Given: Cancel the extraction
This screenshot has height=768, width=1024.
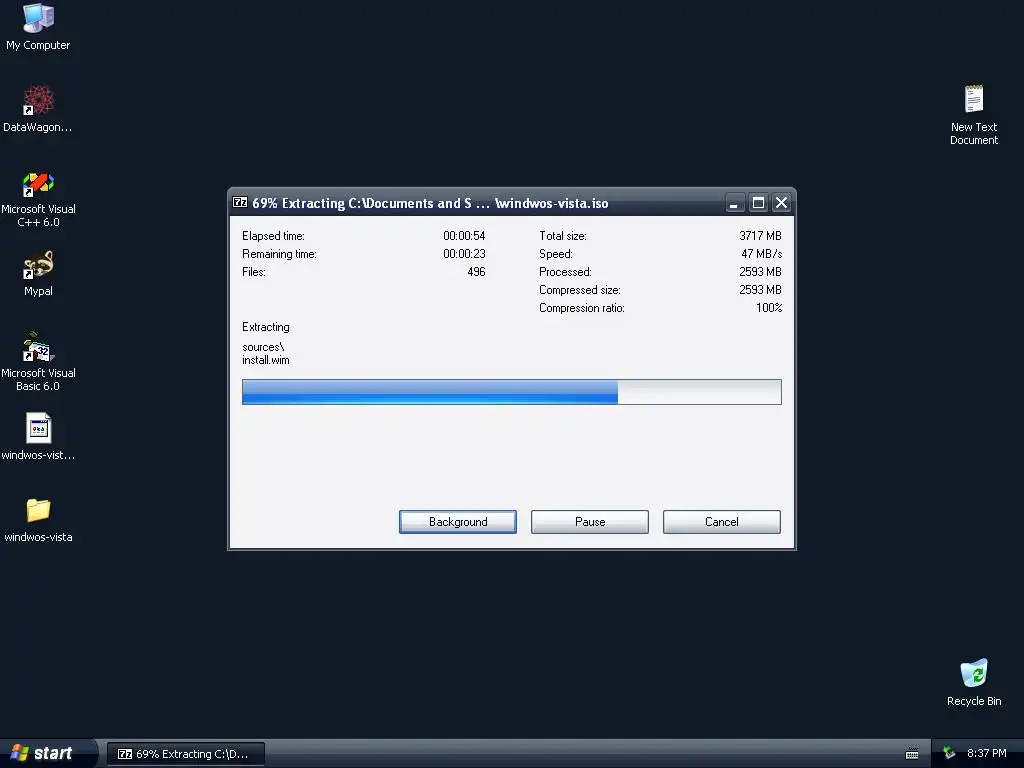Looking at the screenshot, I should tap(722, 522).
